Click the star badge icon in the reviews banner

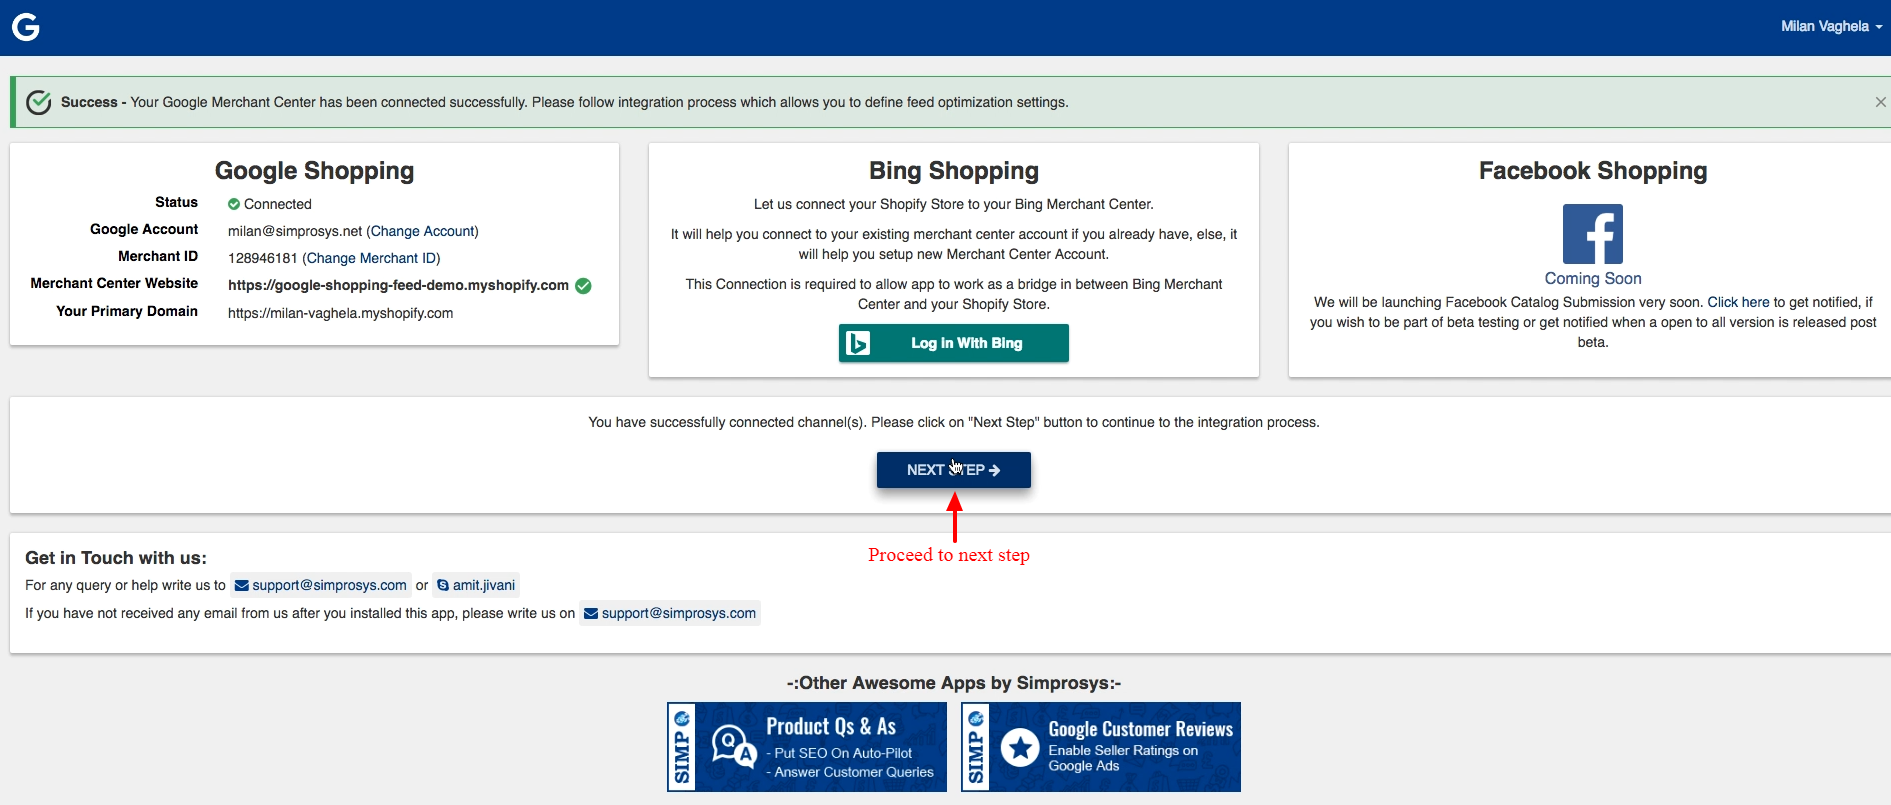pyautogui.click(x=1020, y=747)
